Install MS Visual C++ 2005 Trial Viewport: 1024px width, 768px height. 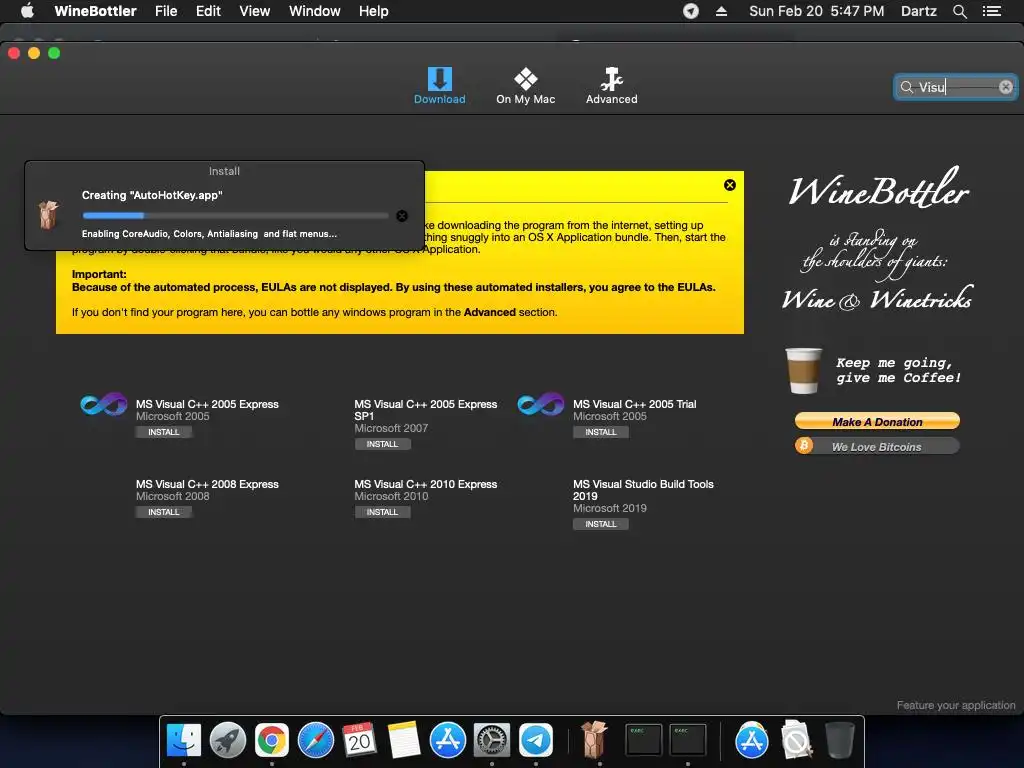coord(601,432)
